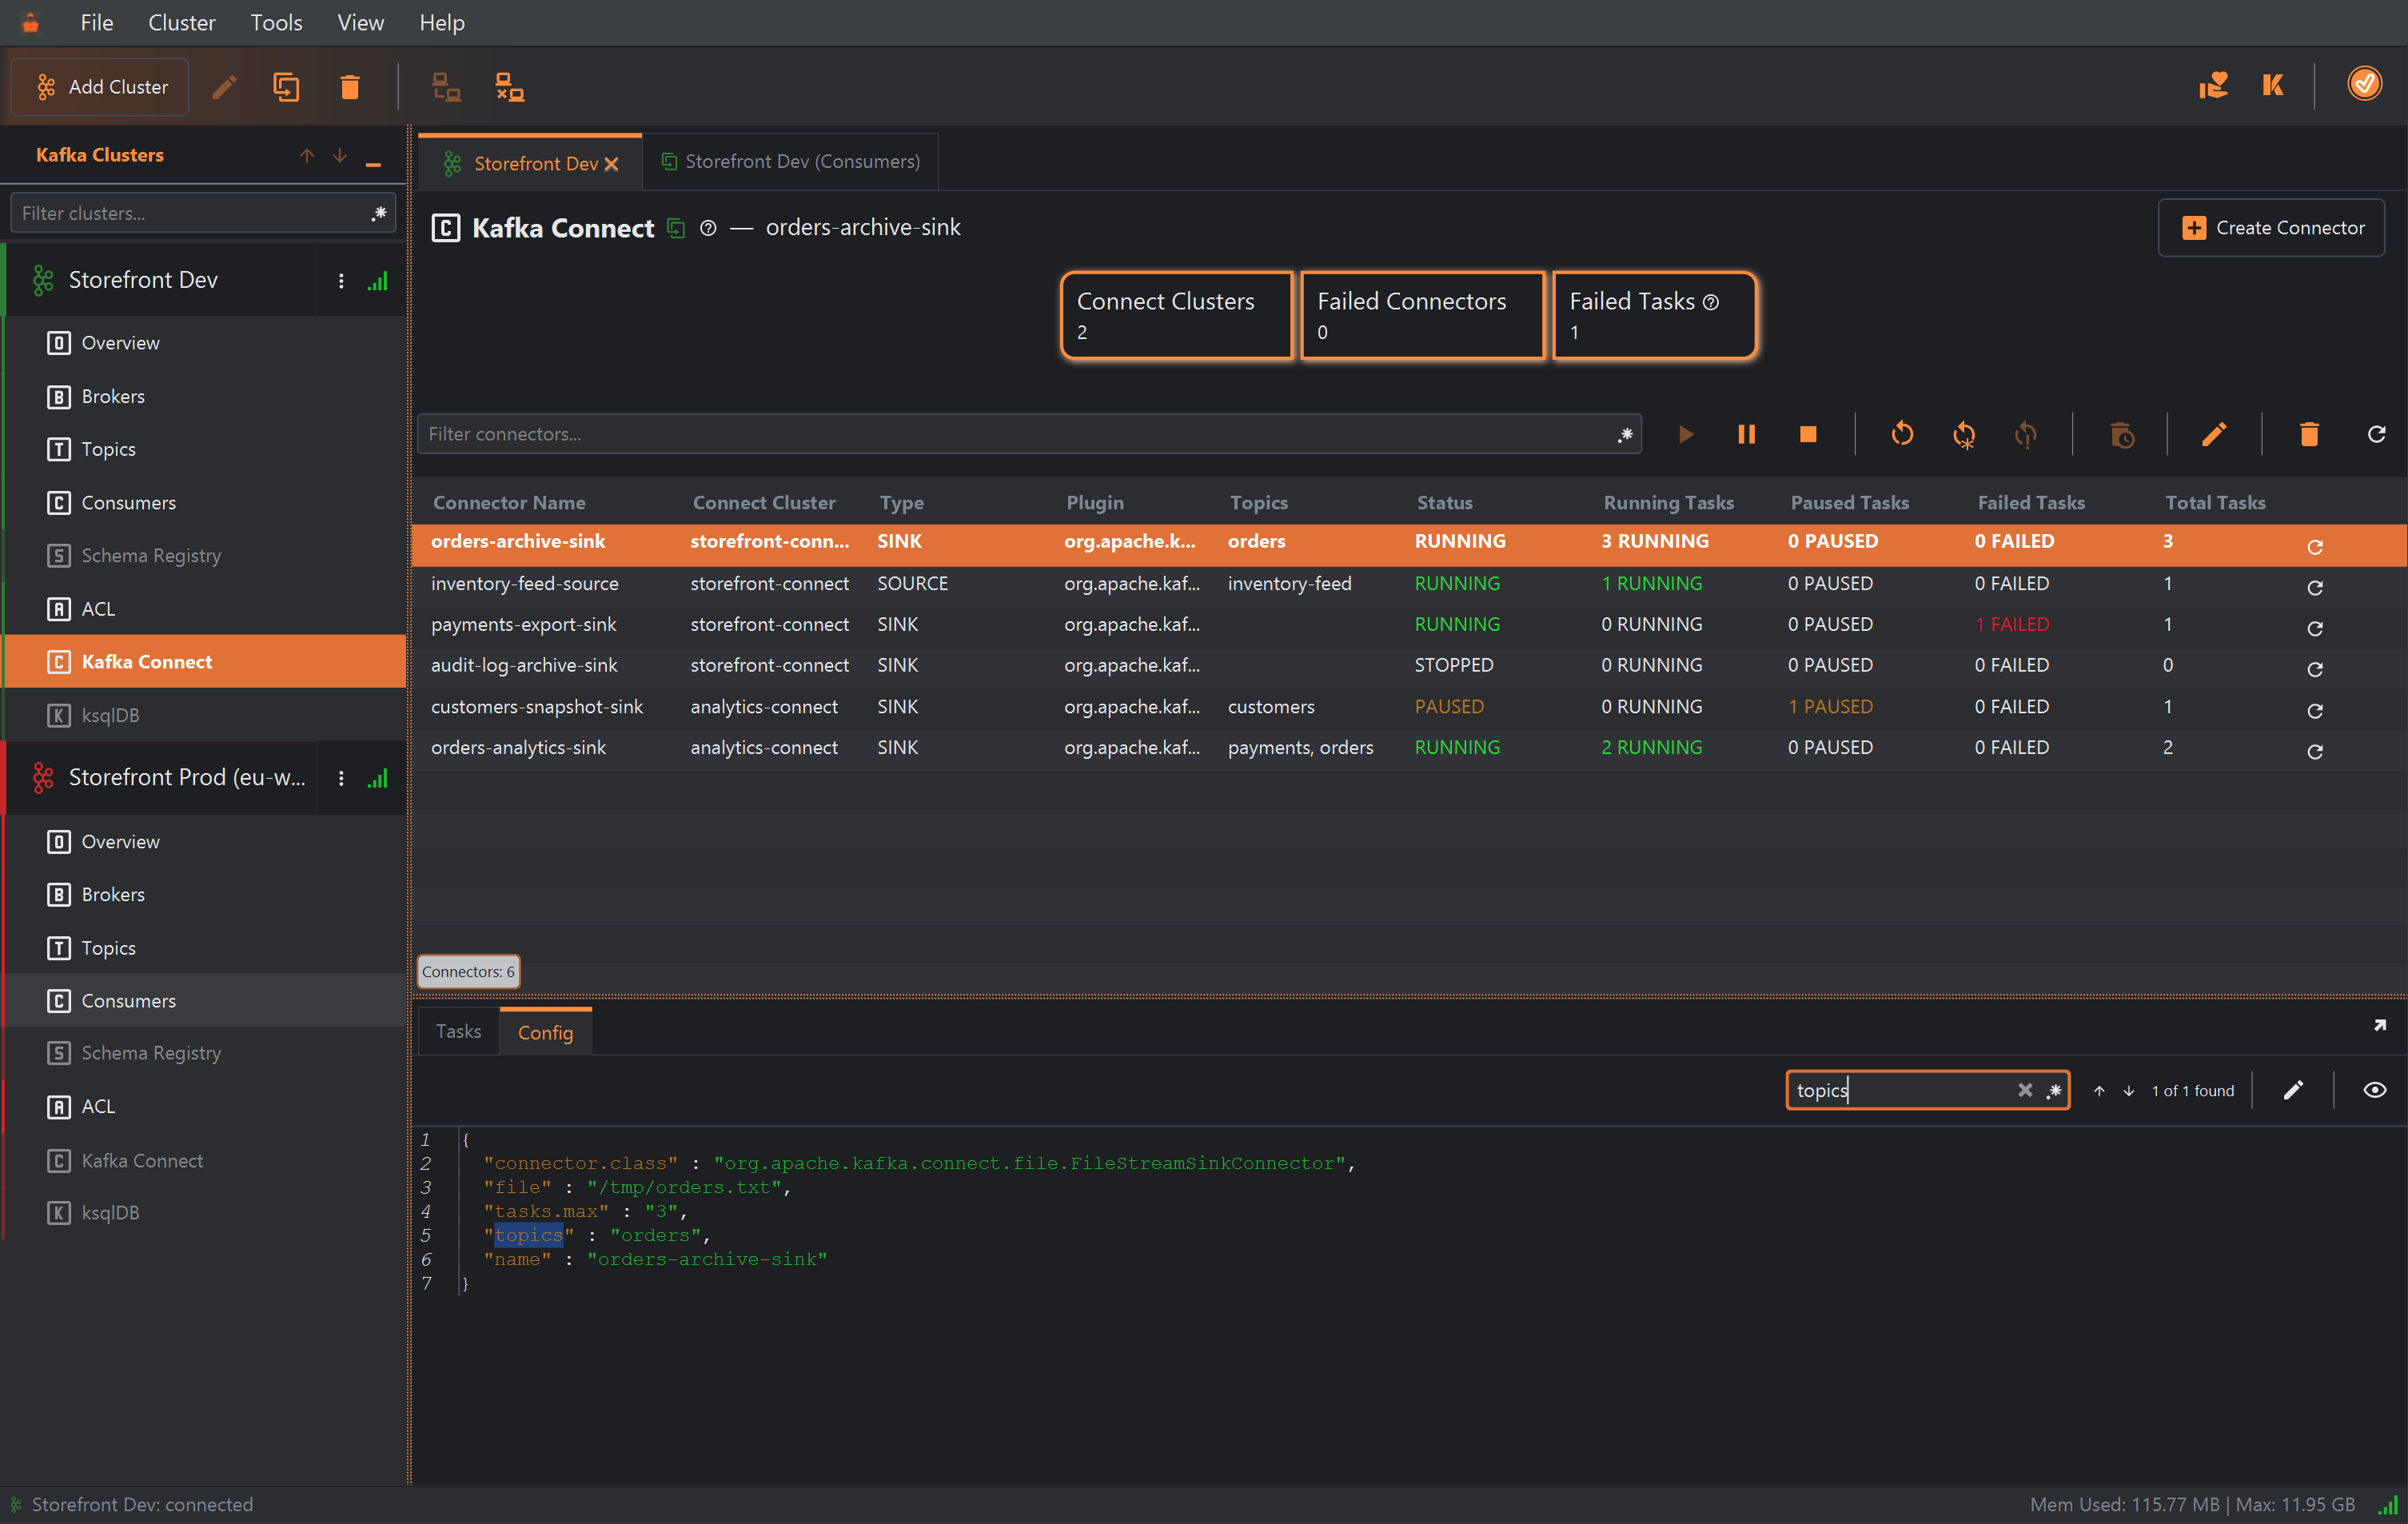Viewport: 2408px width, 1524px height.
Task: Close the Storefront Dev tab
Action: point(612,164)
